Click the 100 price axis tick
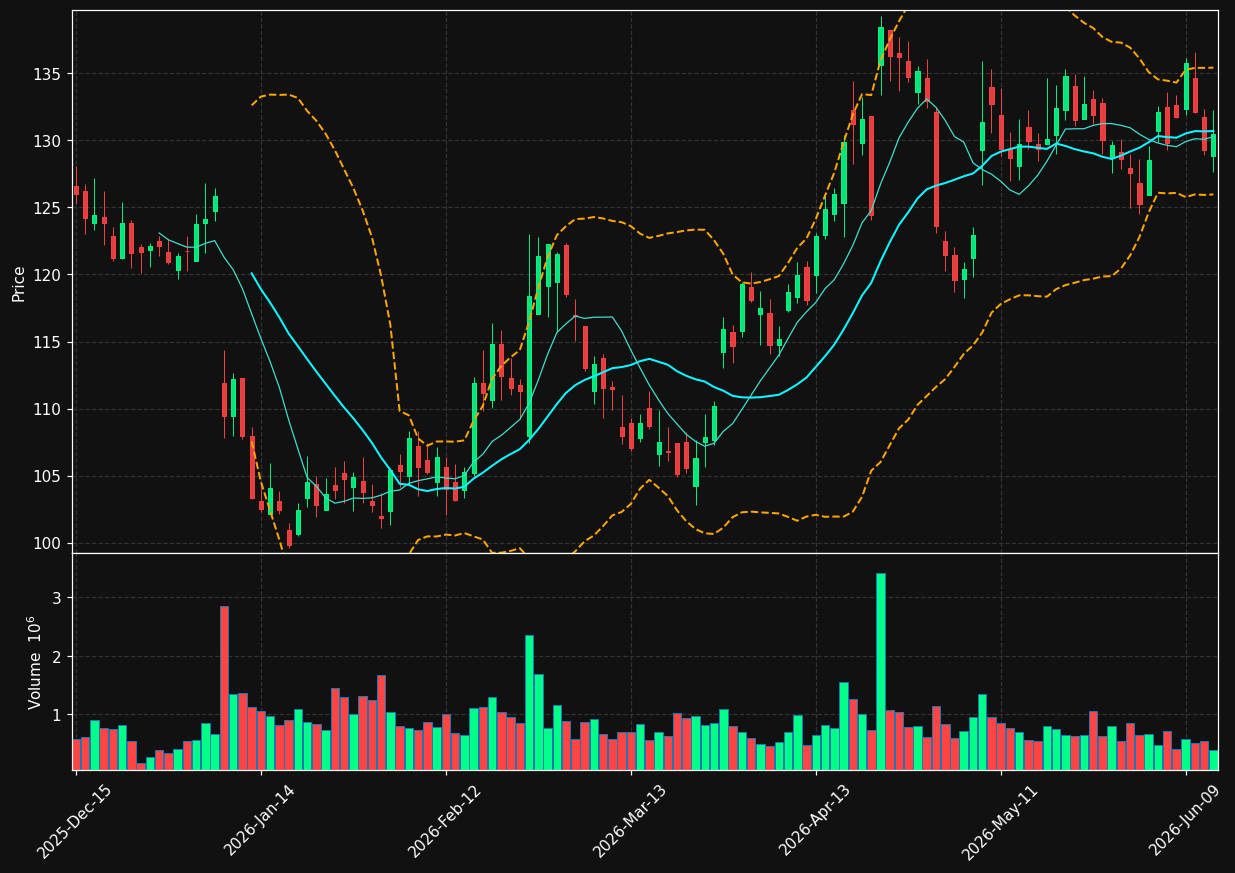This screenshot has width=1235, height=873. [x=46, y=543]
